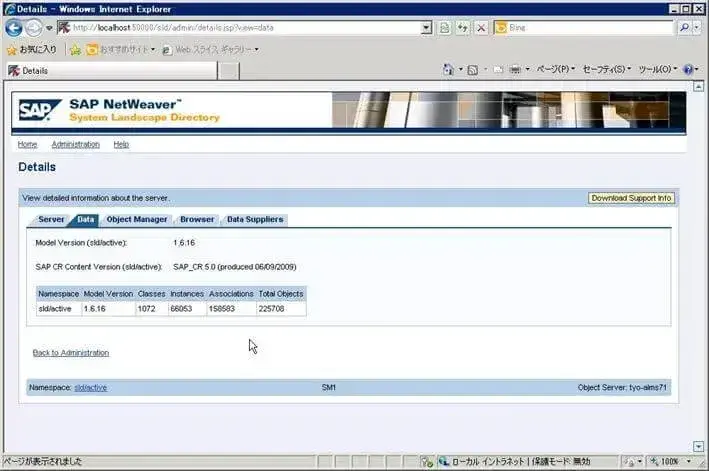Open the Help link
709x471 pixels.
point(121,145)
